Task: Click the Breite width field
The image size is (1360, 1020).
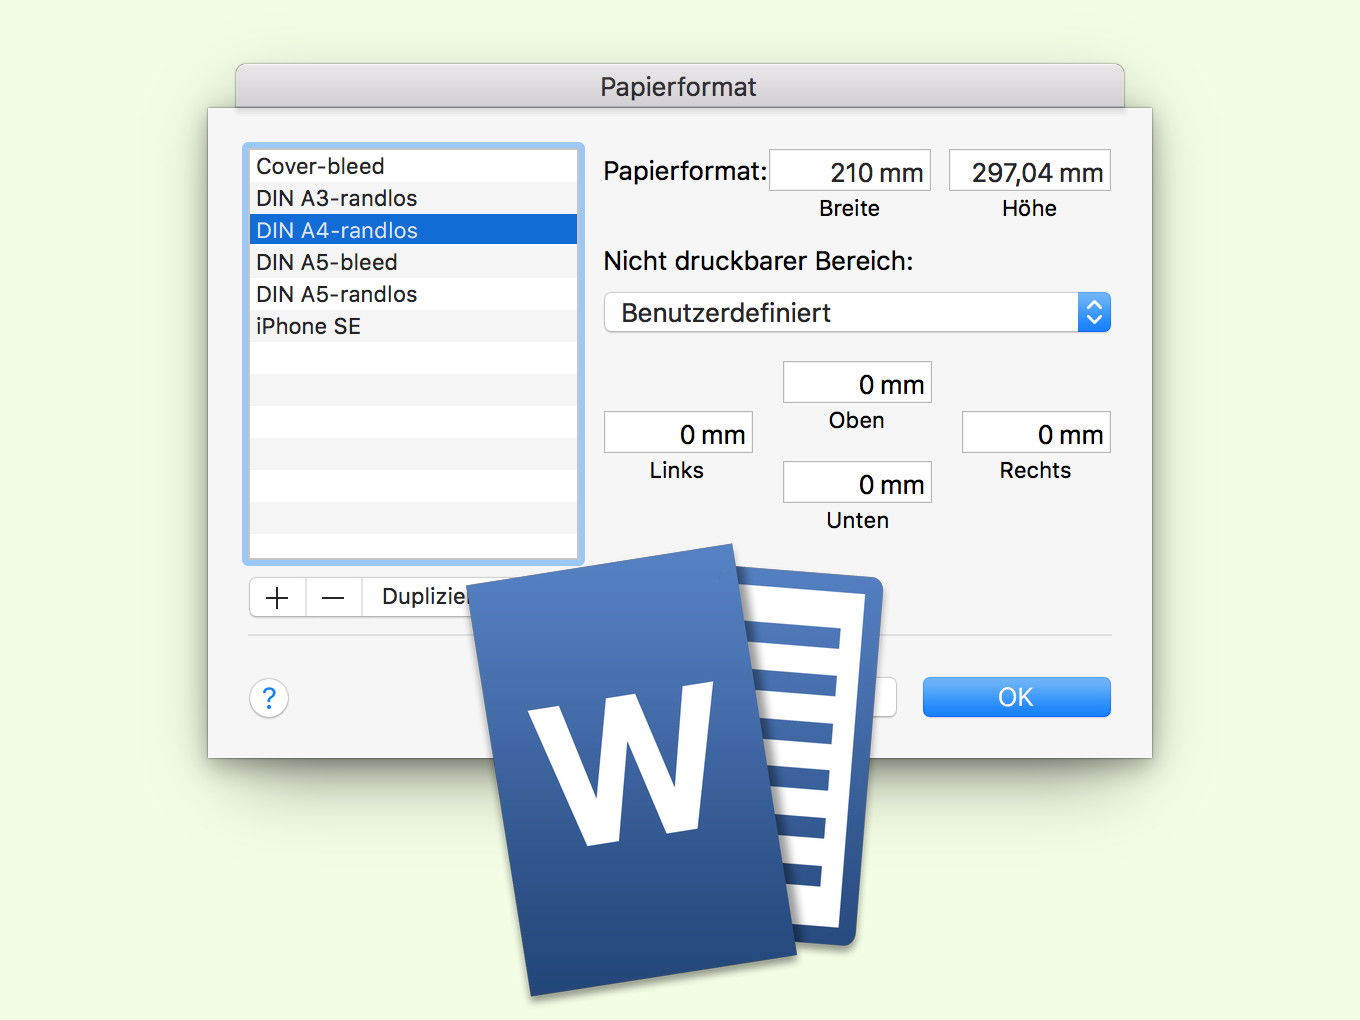Action: point(850,171)
